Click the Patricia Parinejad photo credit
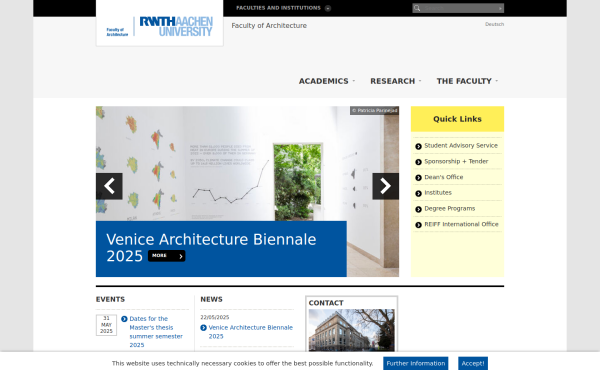This screenshot has height=375, width=600. (374, 111)
